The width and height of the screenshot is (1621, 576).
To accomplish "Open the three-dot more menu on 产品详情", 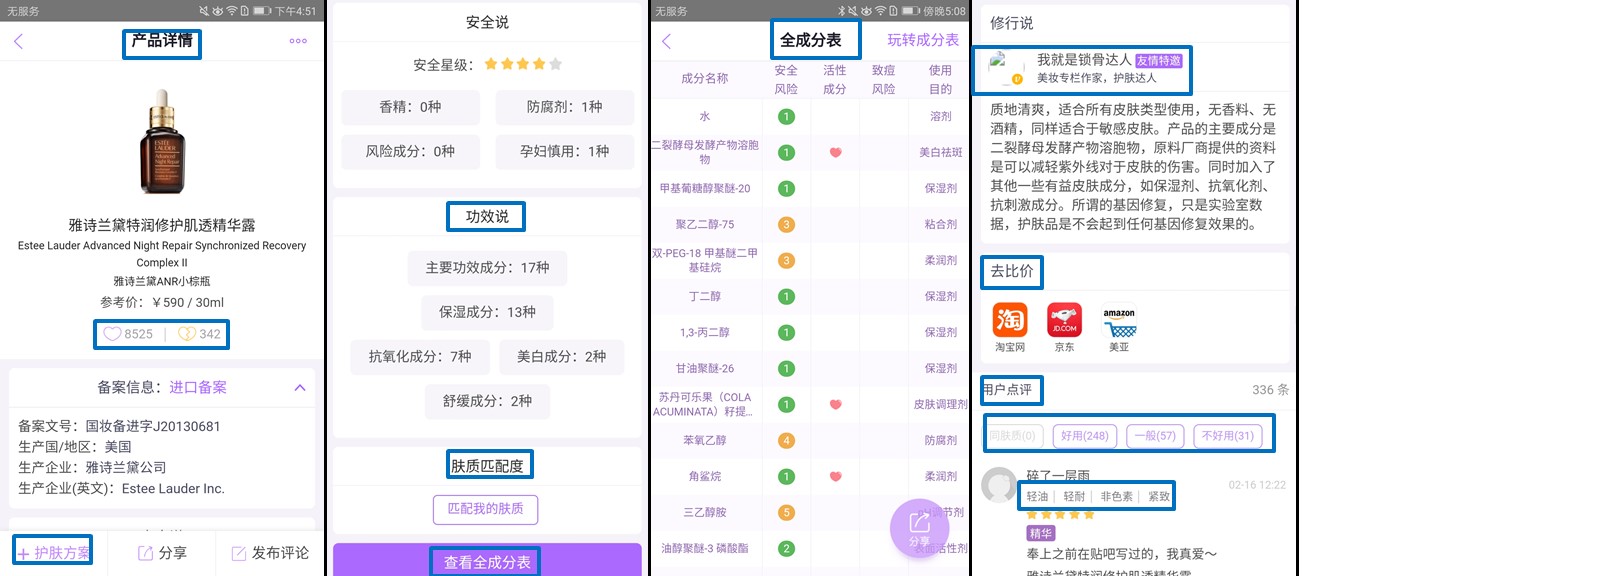I will [298, 41].
